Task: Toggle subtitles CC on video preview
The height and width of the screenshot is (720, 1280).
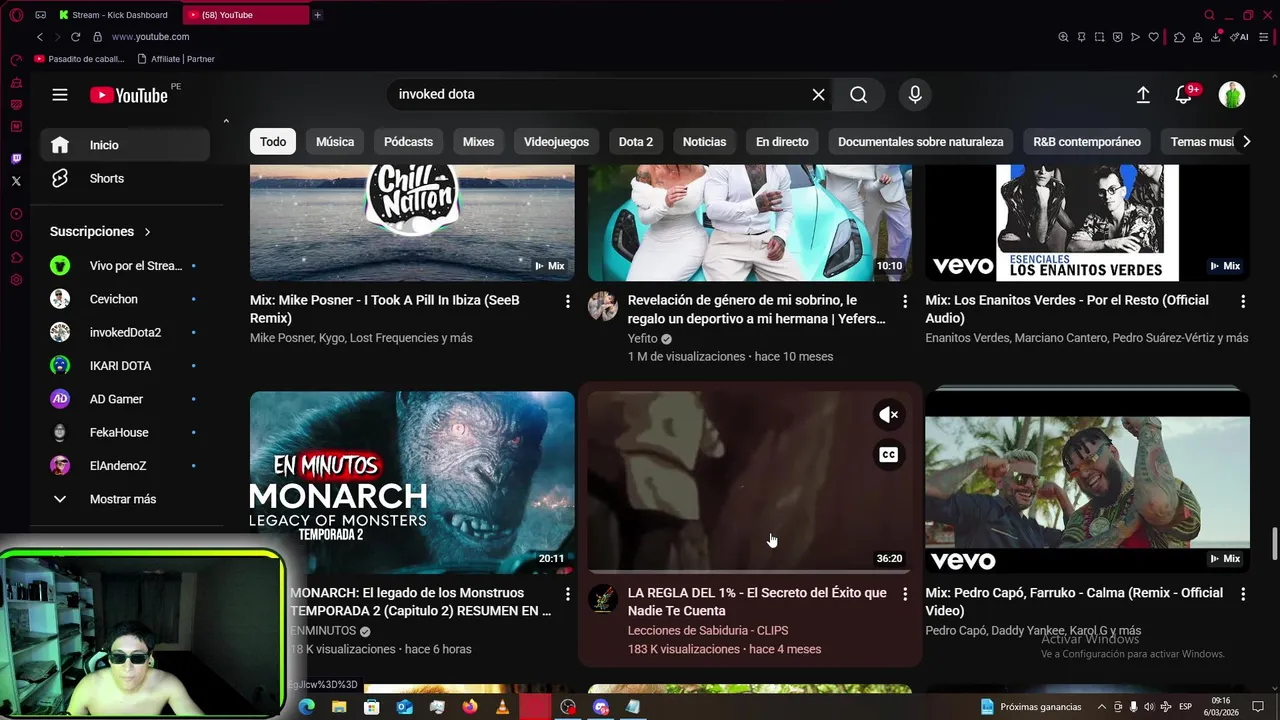Action: point(888,455)
